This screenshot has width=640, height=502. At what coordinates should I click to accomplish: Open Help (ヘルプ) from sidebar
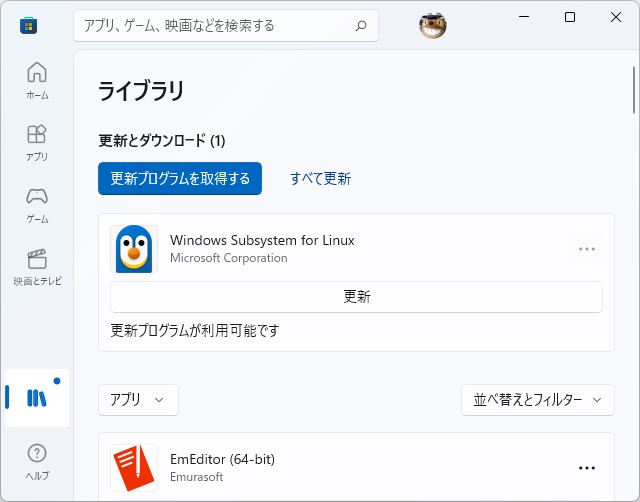tap(37, 462)
